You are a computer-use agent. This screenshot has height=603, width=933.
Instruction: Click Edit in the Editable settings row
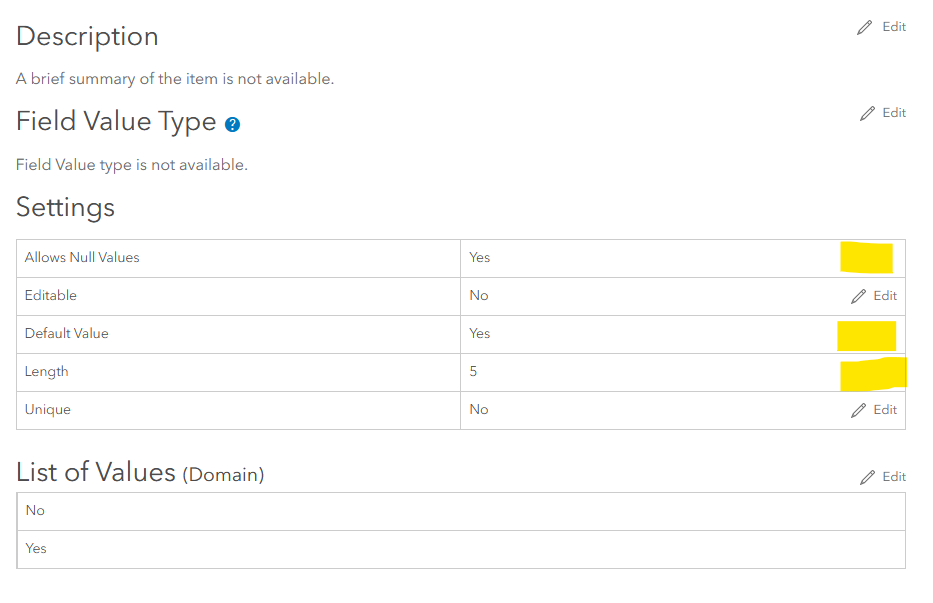tap(884, 295)
